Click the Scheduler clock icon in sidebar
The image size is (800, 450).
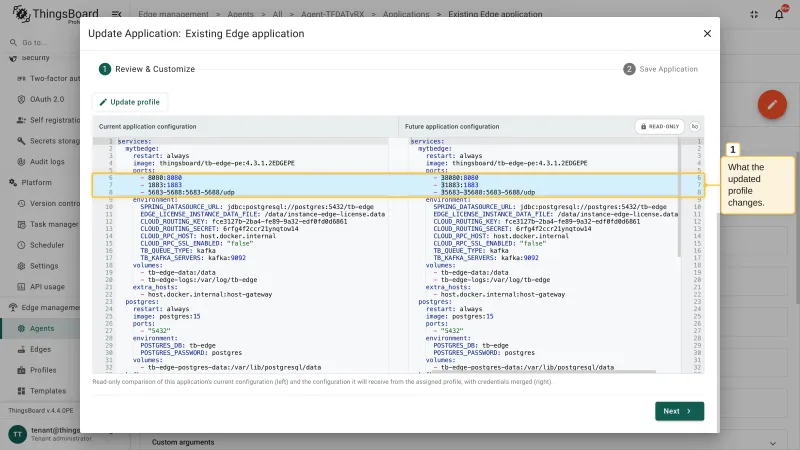point(21,245)
